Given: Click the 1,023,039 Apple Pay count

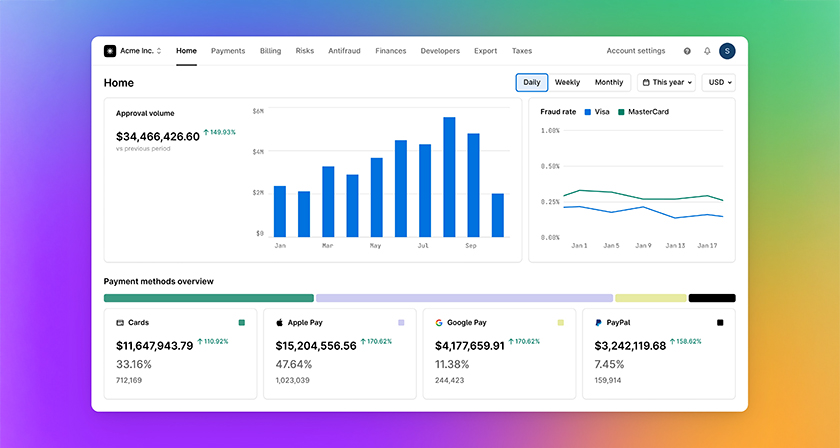Looking at the screenshot, I should click(x=292, y=380).
